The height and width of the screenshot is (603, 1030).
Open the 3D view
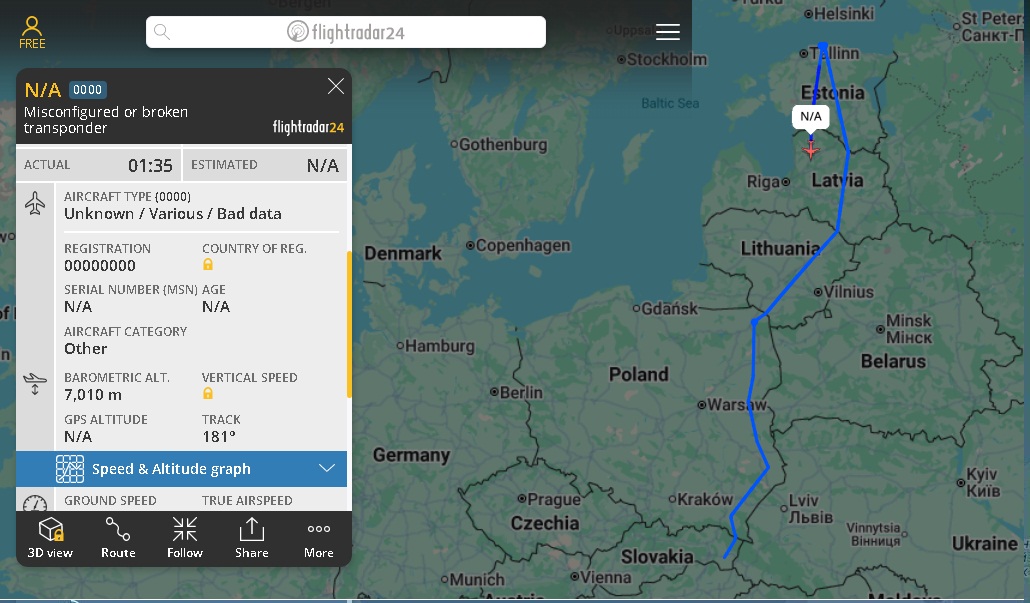50,538
